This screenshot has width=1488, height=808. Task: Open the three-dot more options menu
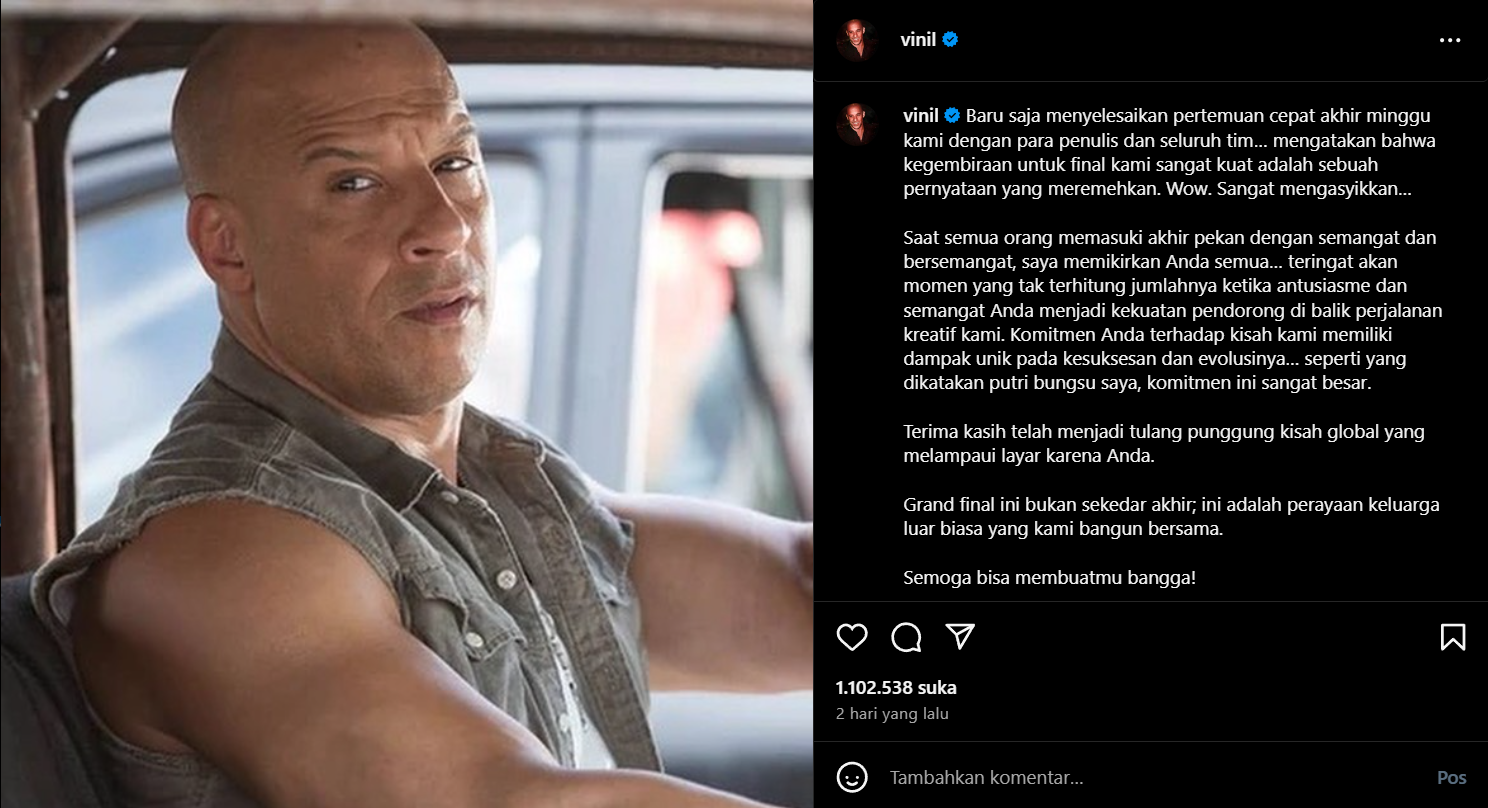tap(1450, 40)
